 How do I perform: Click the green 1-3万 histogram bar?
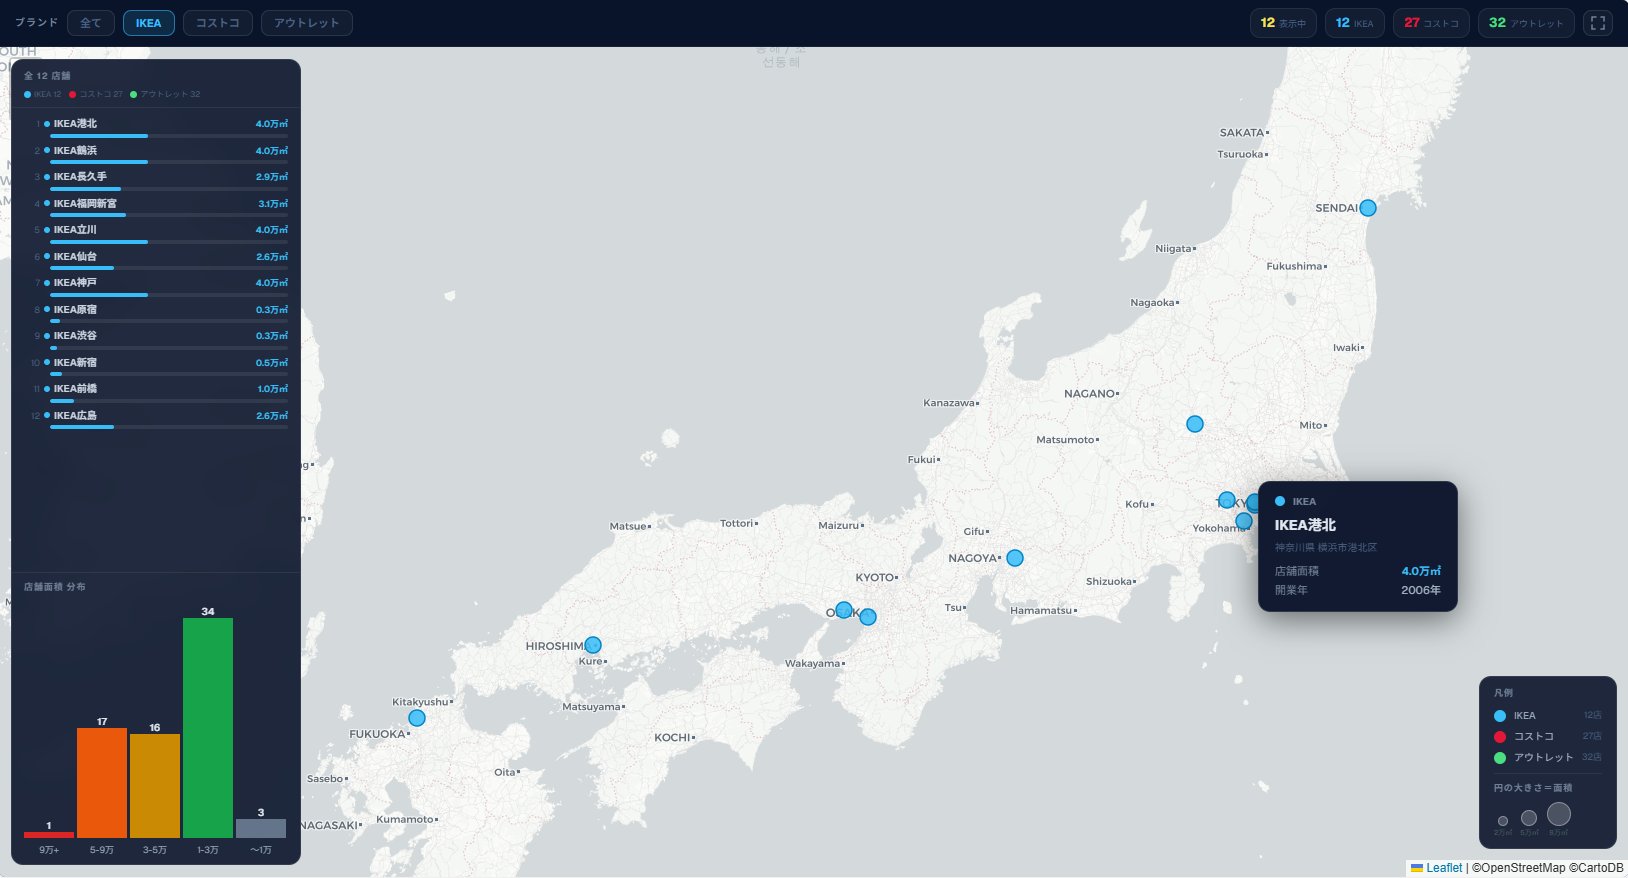(x=208, y=728)
